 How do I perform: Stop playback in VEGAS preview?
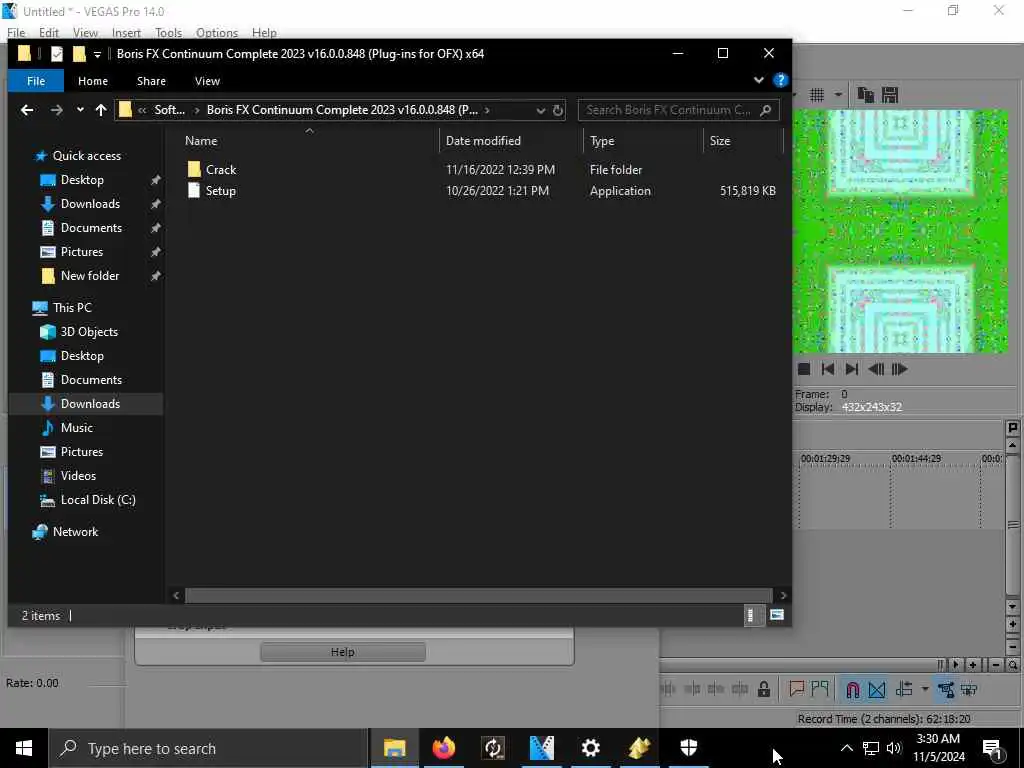coord(804,369)
